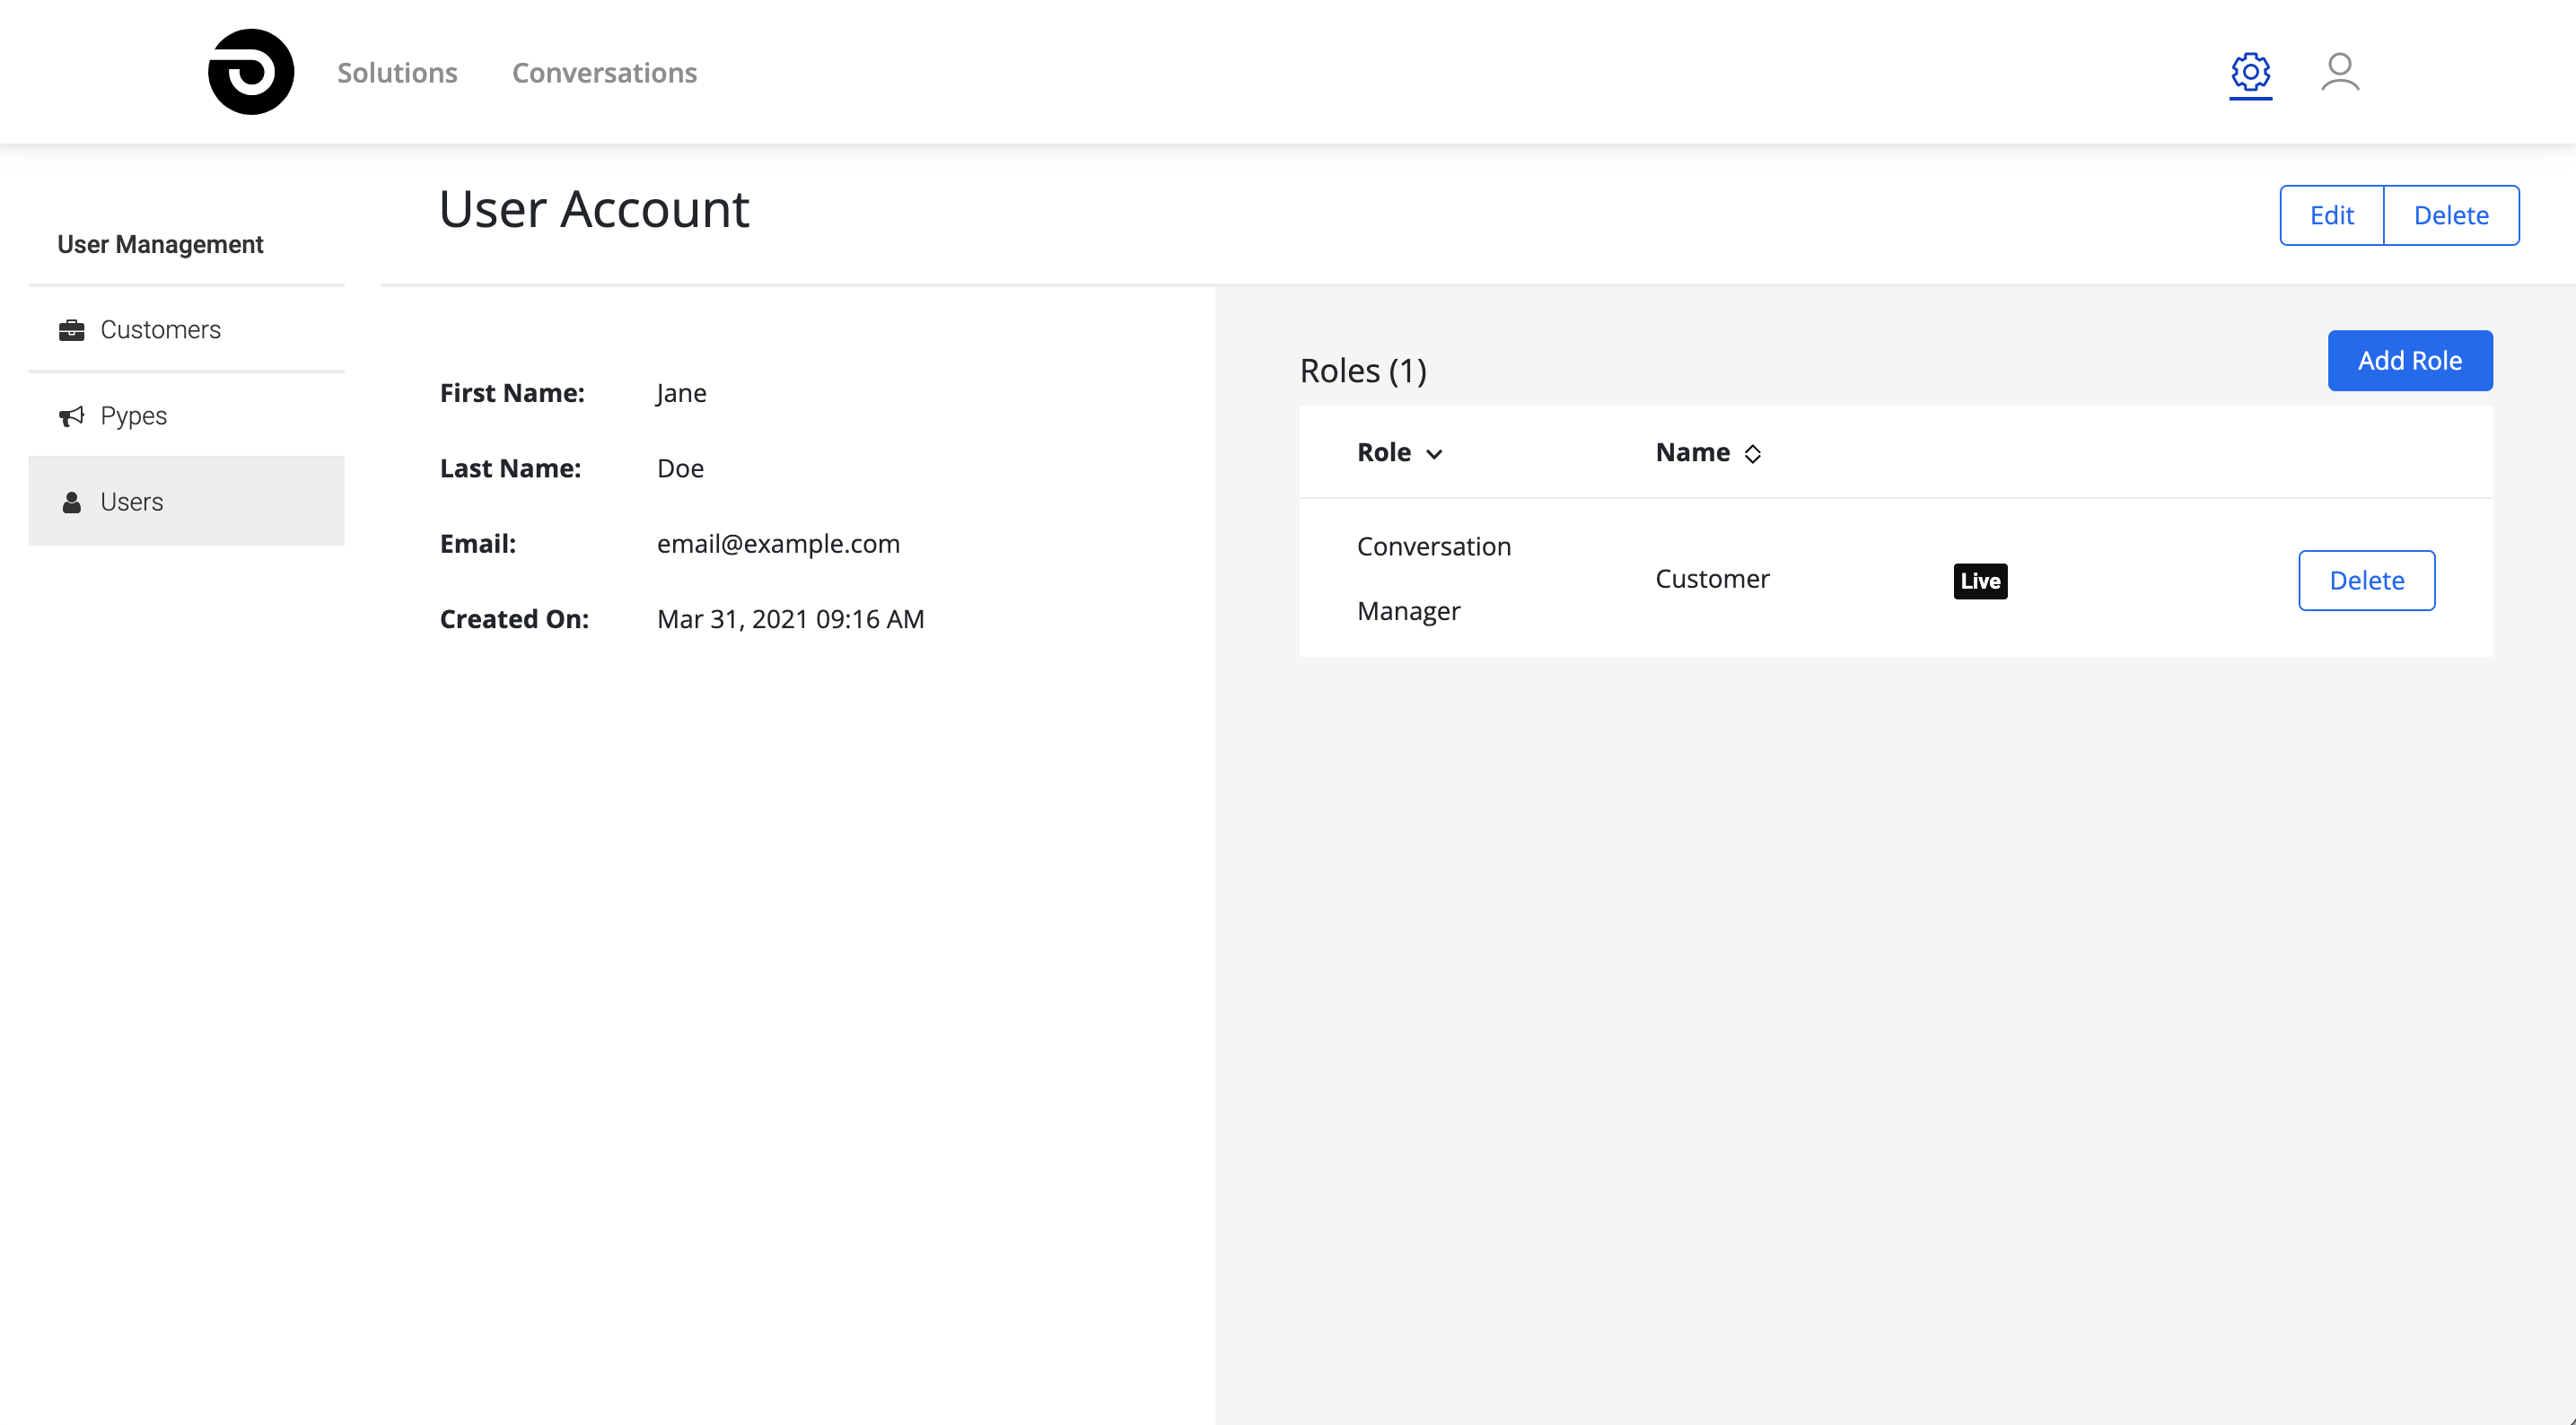Click the Edit user account button

[2331, 215]
